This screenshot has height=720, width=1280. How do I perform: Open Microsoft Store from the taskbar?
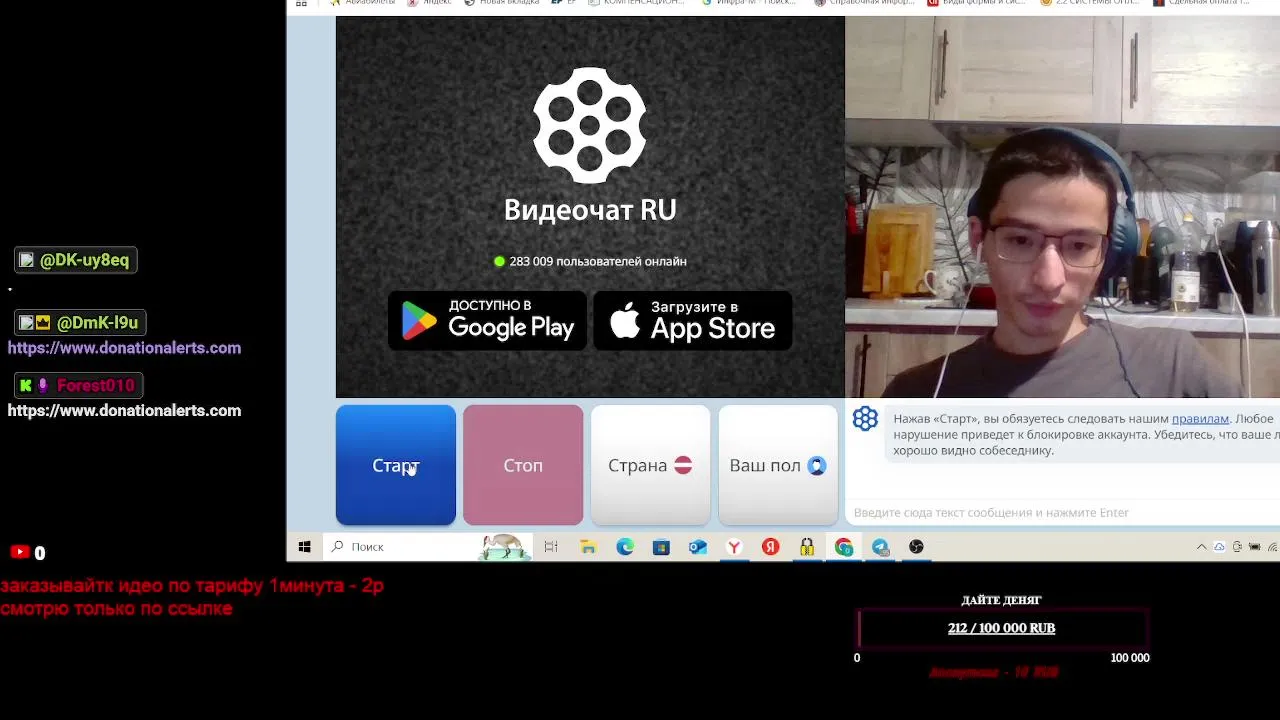point(661,547)
